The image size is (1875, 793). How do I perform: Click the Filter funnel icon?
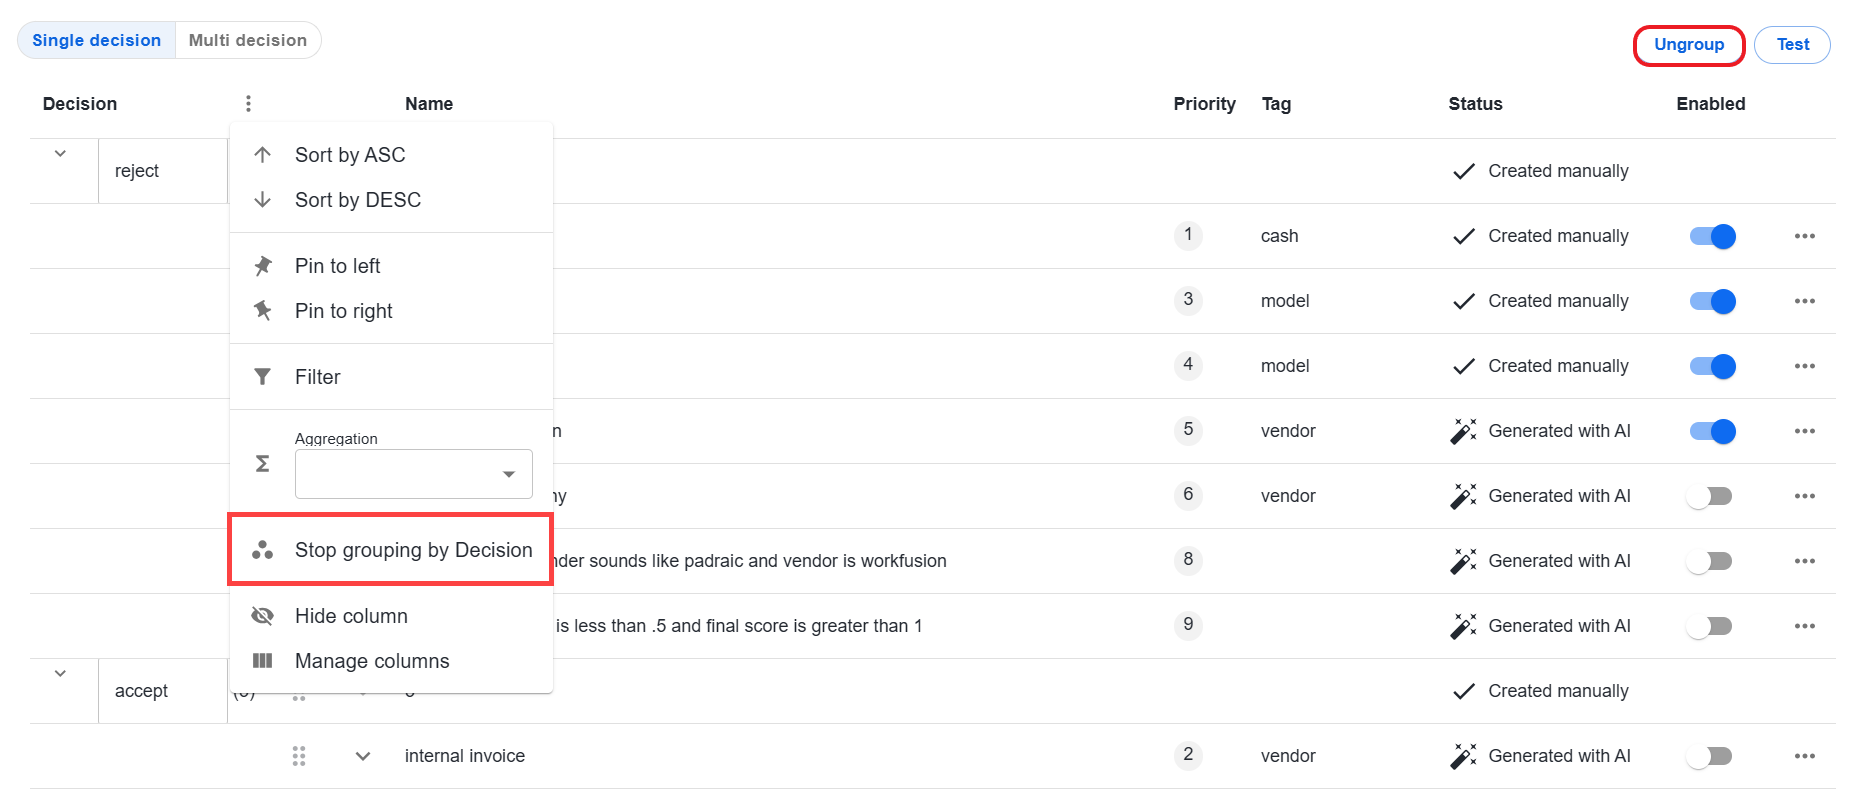point(263,377)
